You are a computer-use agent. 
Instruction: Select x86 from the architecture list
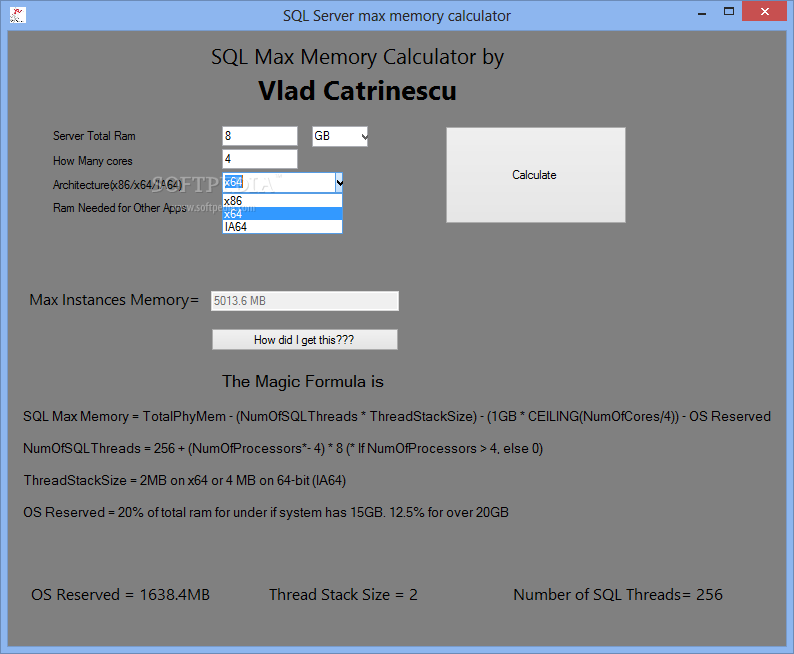tap(283, 201)
